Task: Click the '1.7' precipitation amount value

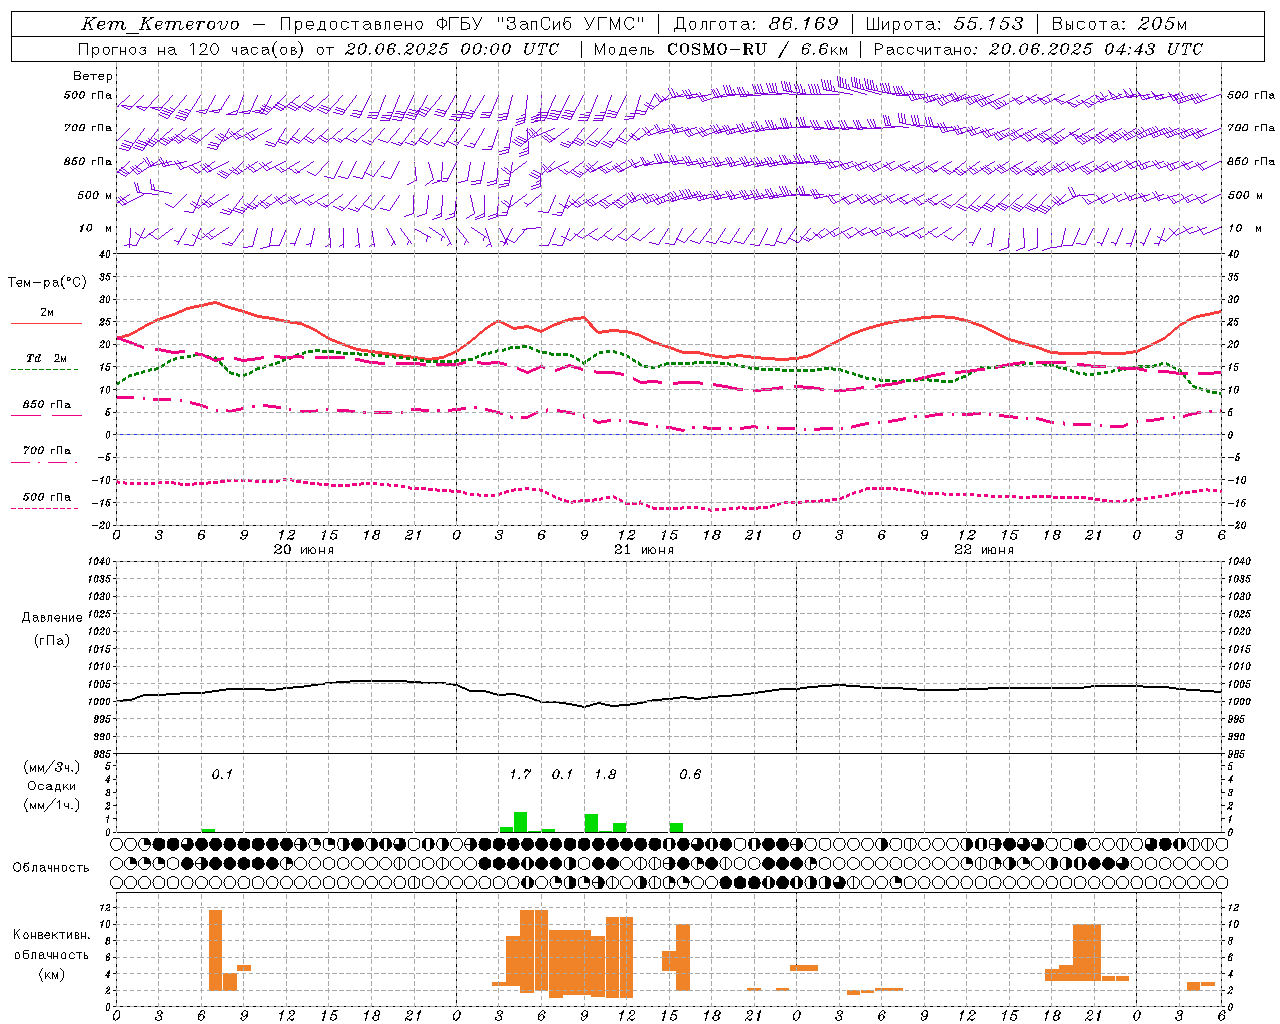Action: click(520, 775)
